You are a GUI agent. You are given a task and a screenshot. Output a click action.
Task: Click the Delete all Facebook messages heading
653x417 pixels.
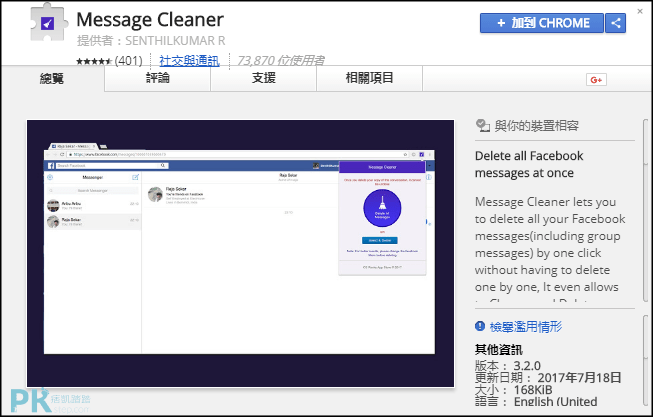click(x=529, y=164)
